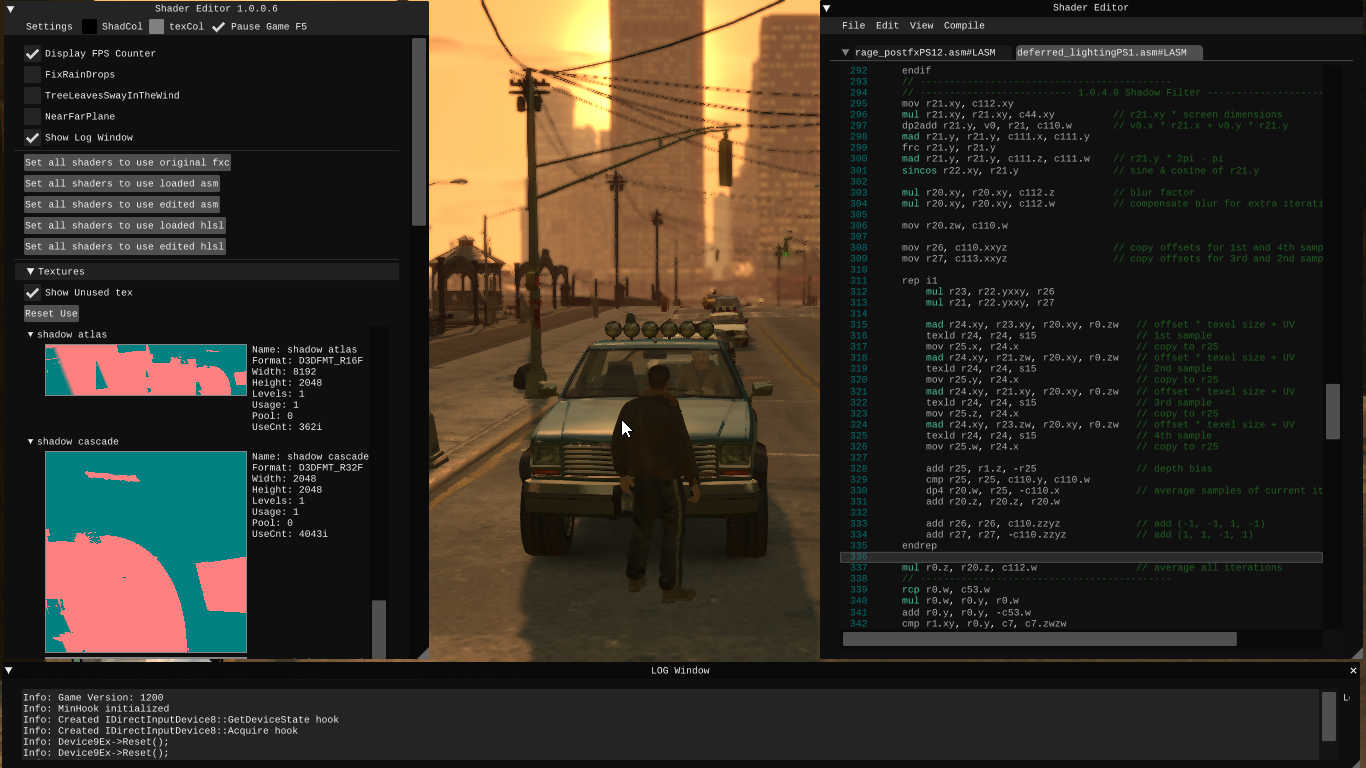Image resolution: width=1366 pixels, height=768 pixels.
Task: Click code line 'mov r20.zw, c110.w'
Action: (x=954, y=226)
